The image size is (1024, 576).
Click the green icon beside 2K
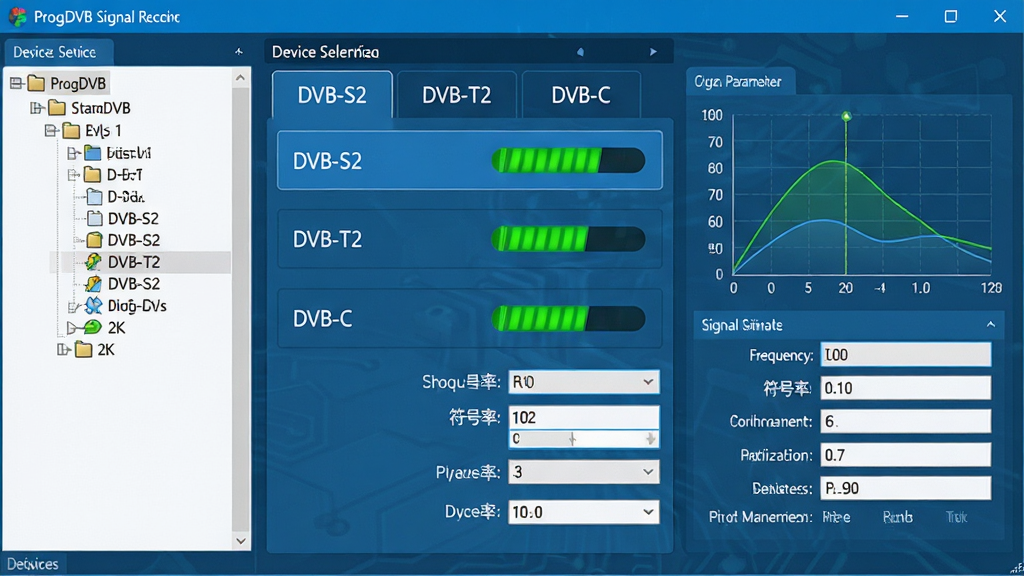point(93,327)
